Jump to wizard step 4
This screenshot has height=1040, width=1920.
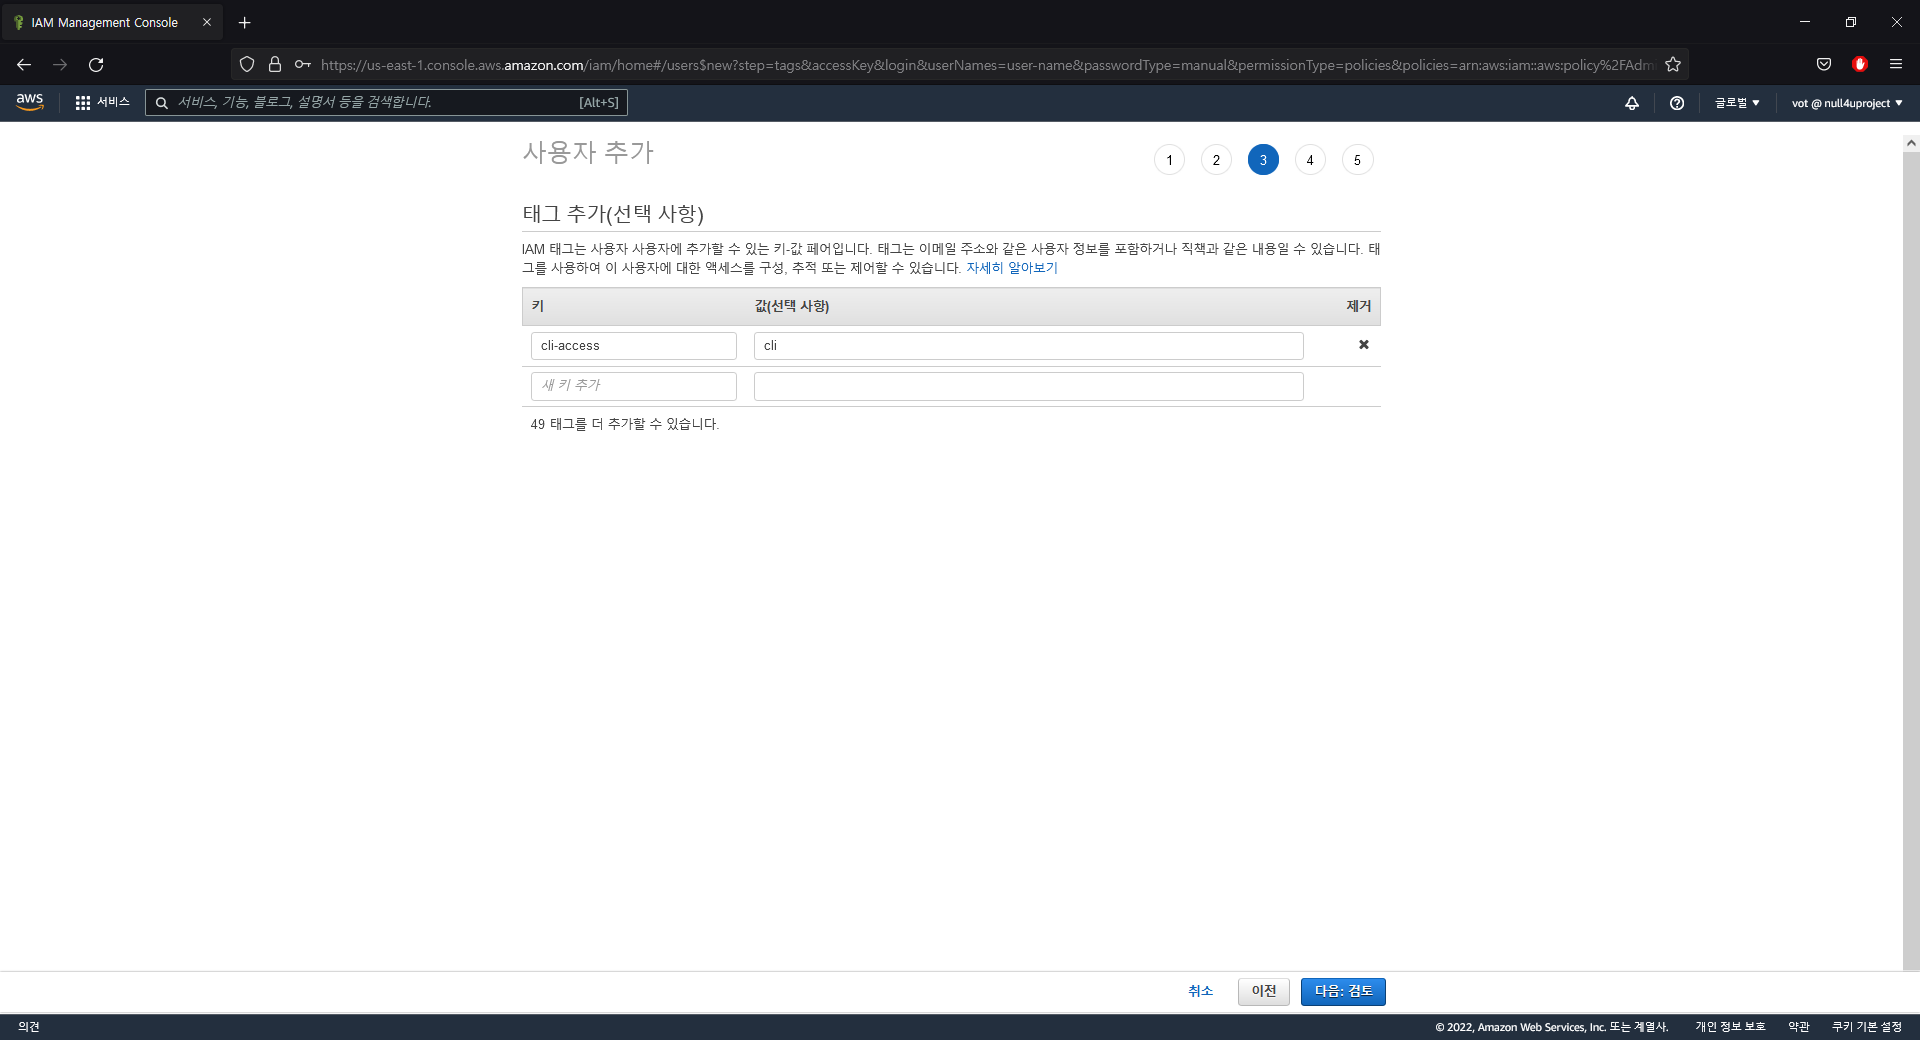[1310, 160]
